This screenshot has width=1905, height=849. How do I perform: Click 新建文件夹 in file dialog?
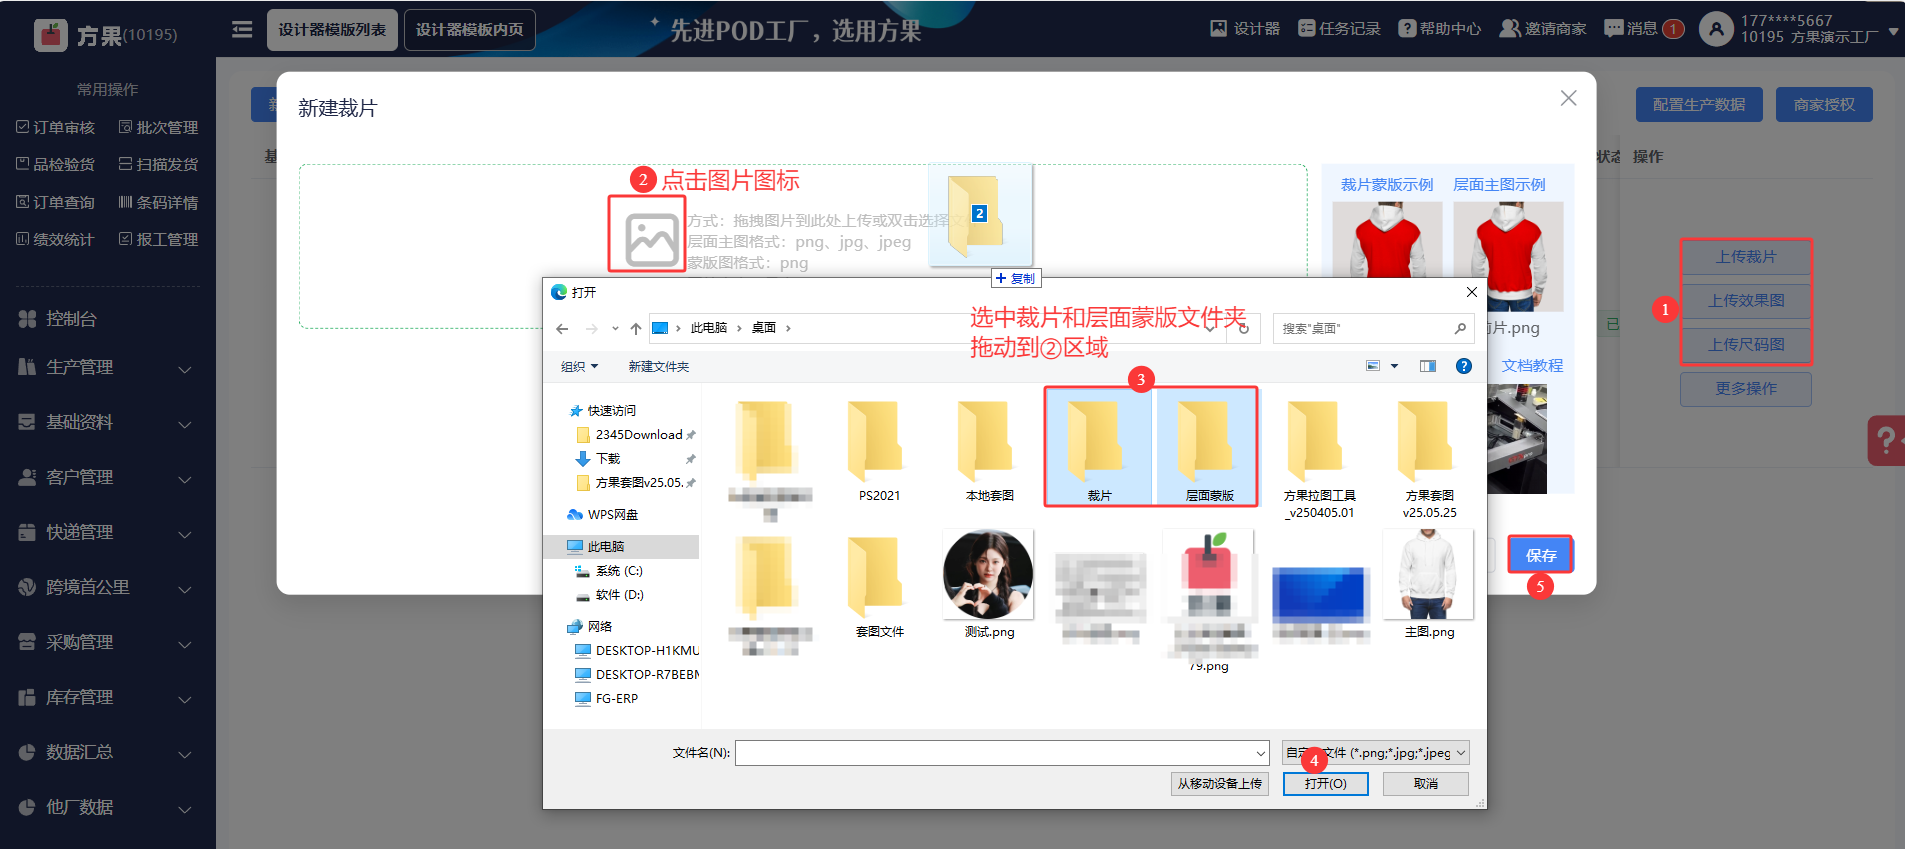658,366
